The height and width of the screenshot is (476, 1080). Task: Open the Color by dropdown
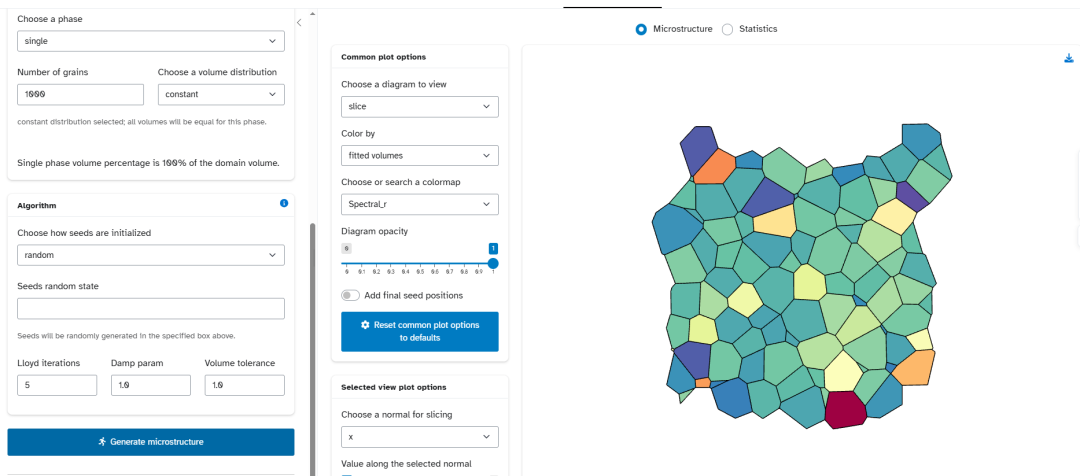(420, 156)
